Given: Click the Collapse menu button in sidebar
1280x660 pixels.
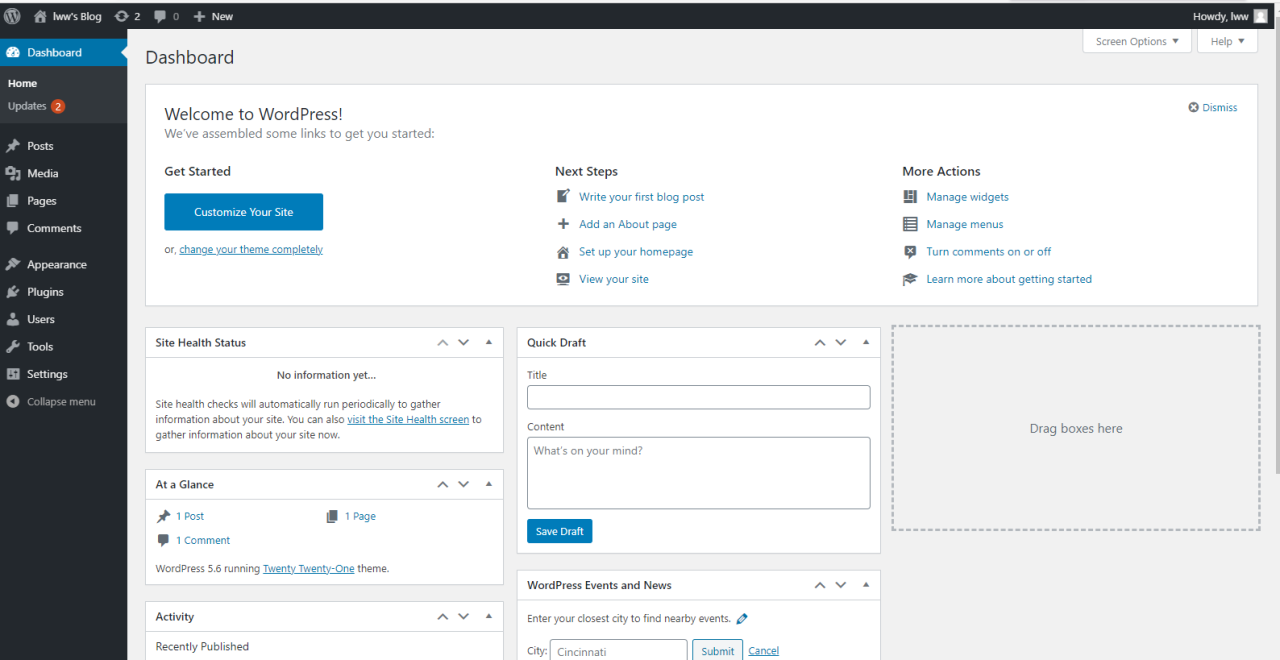Looking at the screenshot, I should 51,402.
